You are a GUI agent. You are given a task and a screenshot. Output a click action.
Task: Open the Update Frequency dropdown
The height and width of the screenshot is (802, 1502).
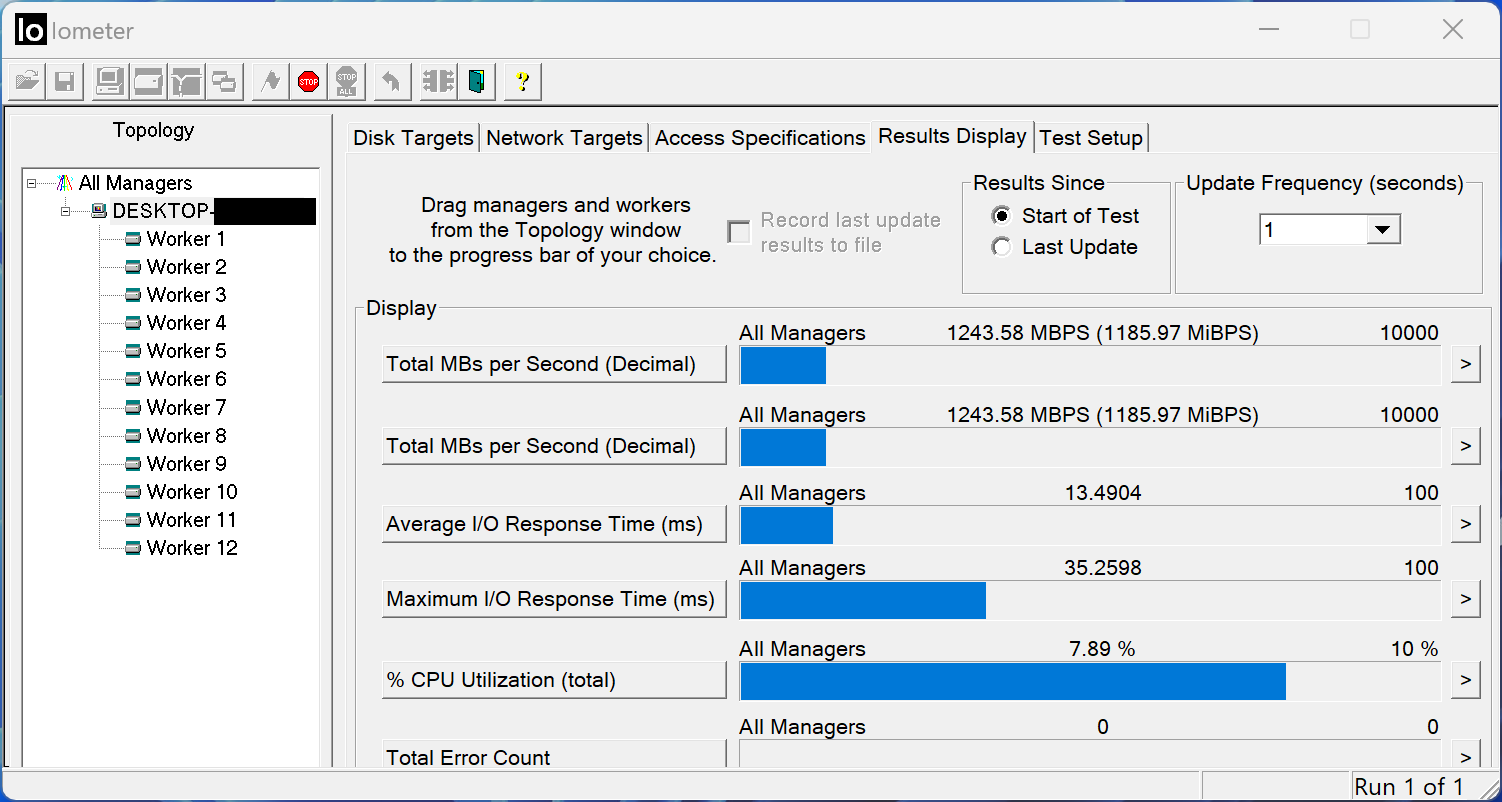[x=1382, y=230]
